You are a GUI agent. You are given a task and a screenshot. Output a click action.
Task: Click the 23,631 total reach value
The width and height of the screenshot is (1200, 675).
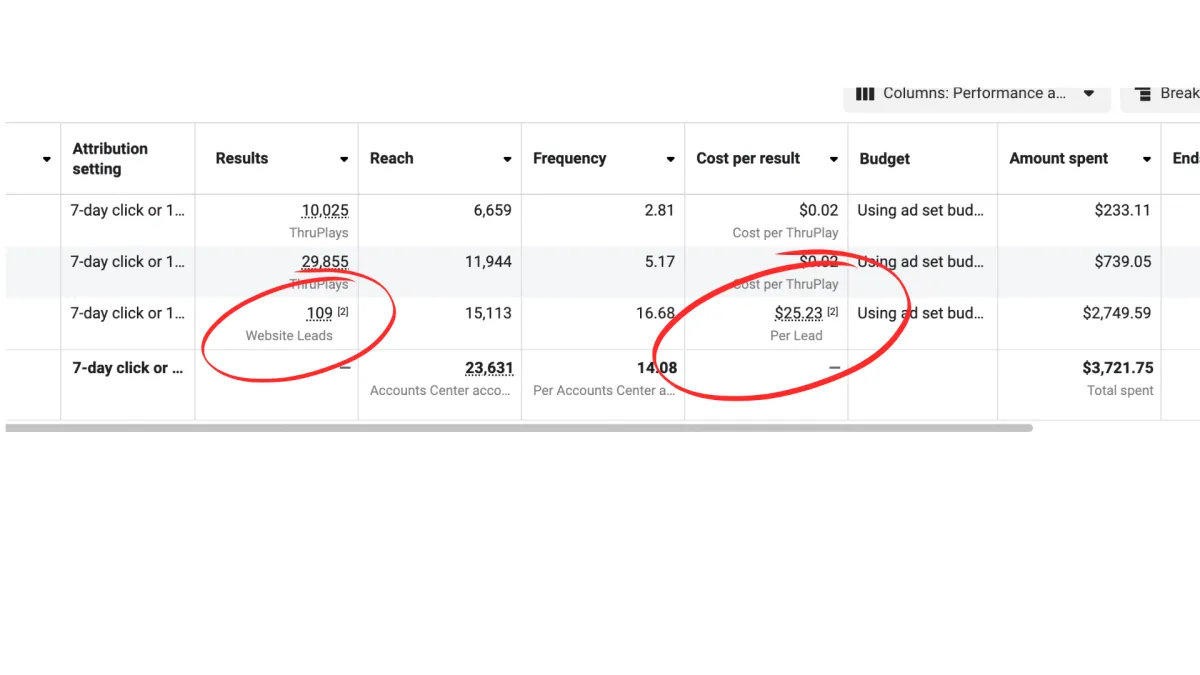click(489, 368)
